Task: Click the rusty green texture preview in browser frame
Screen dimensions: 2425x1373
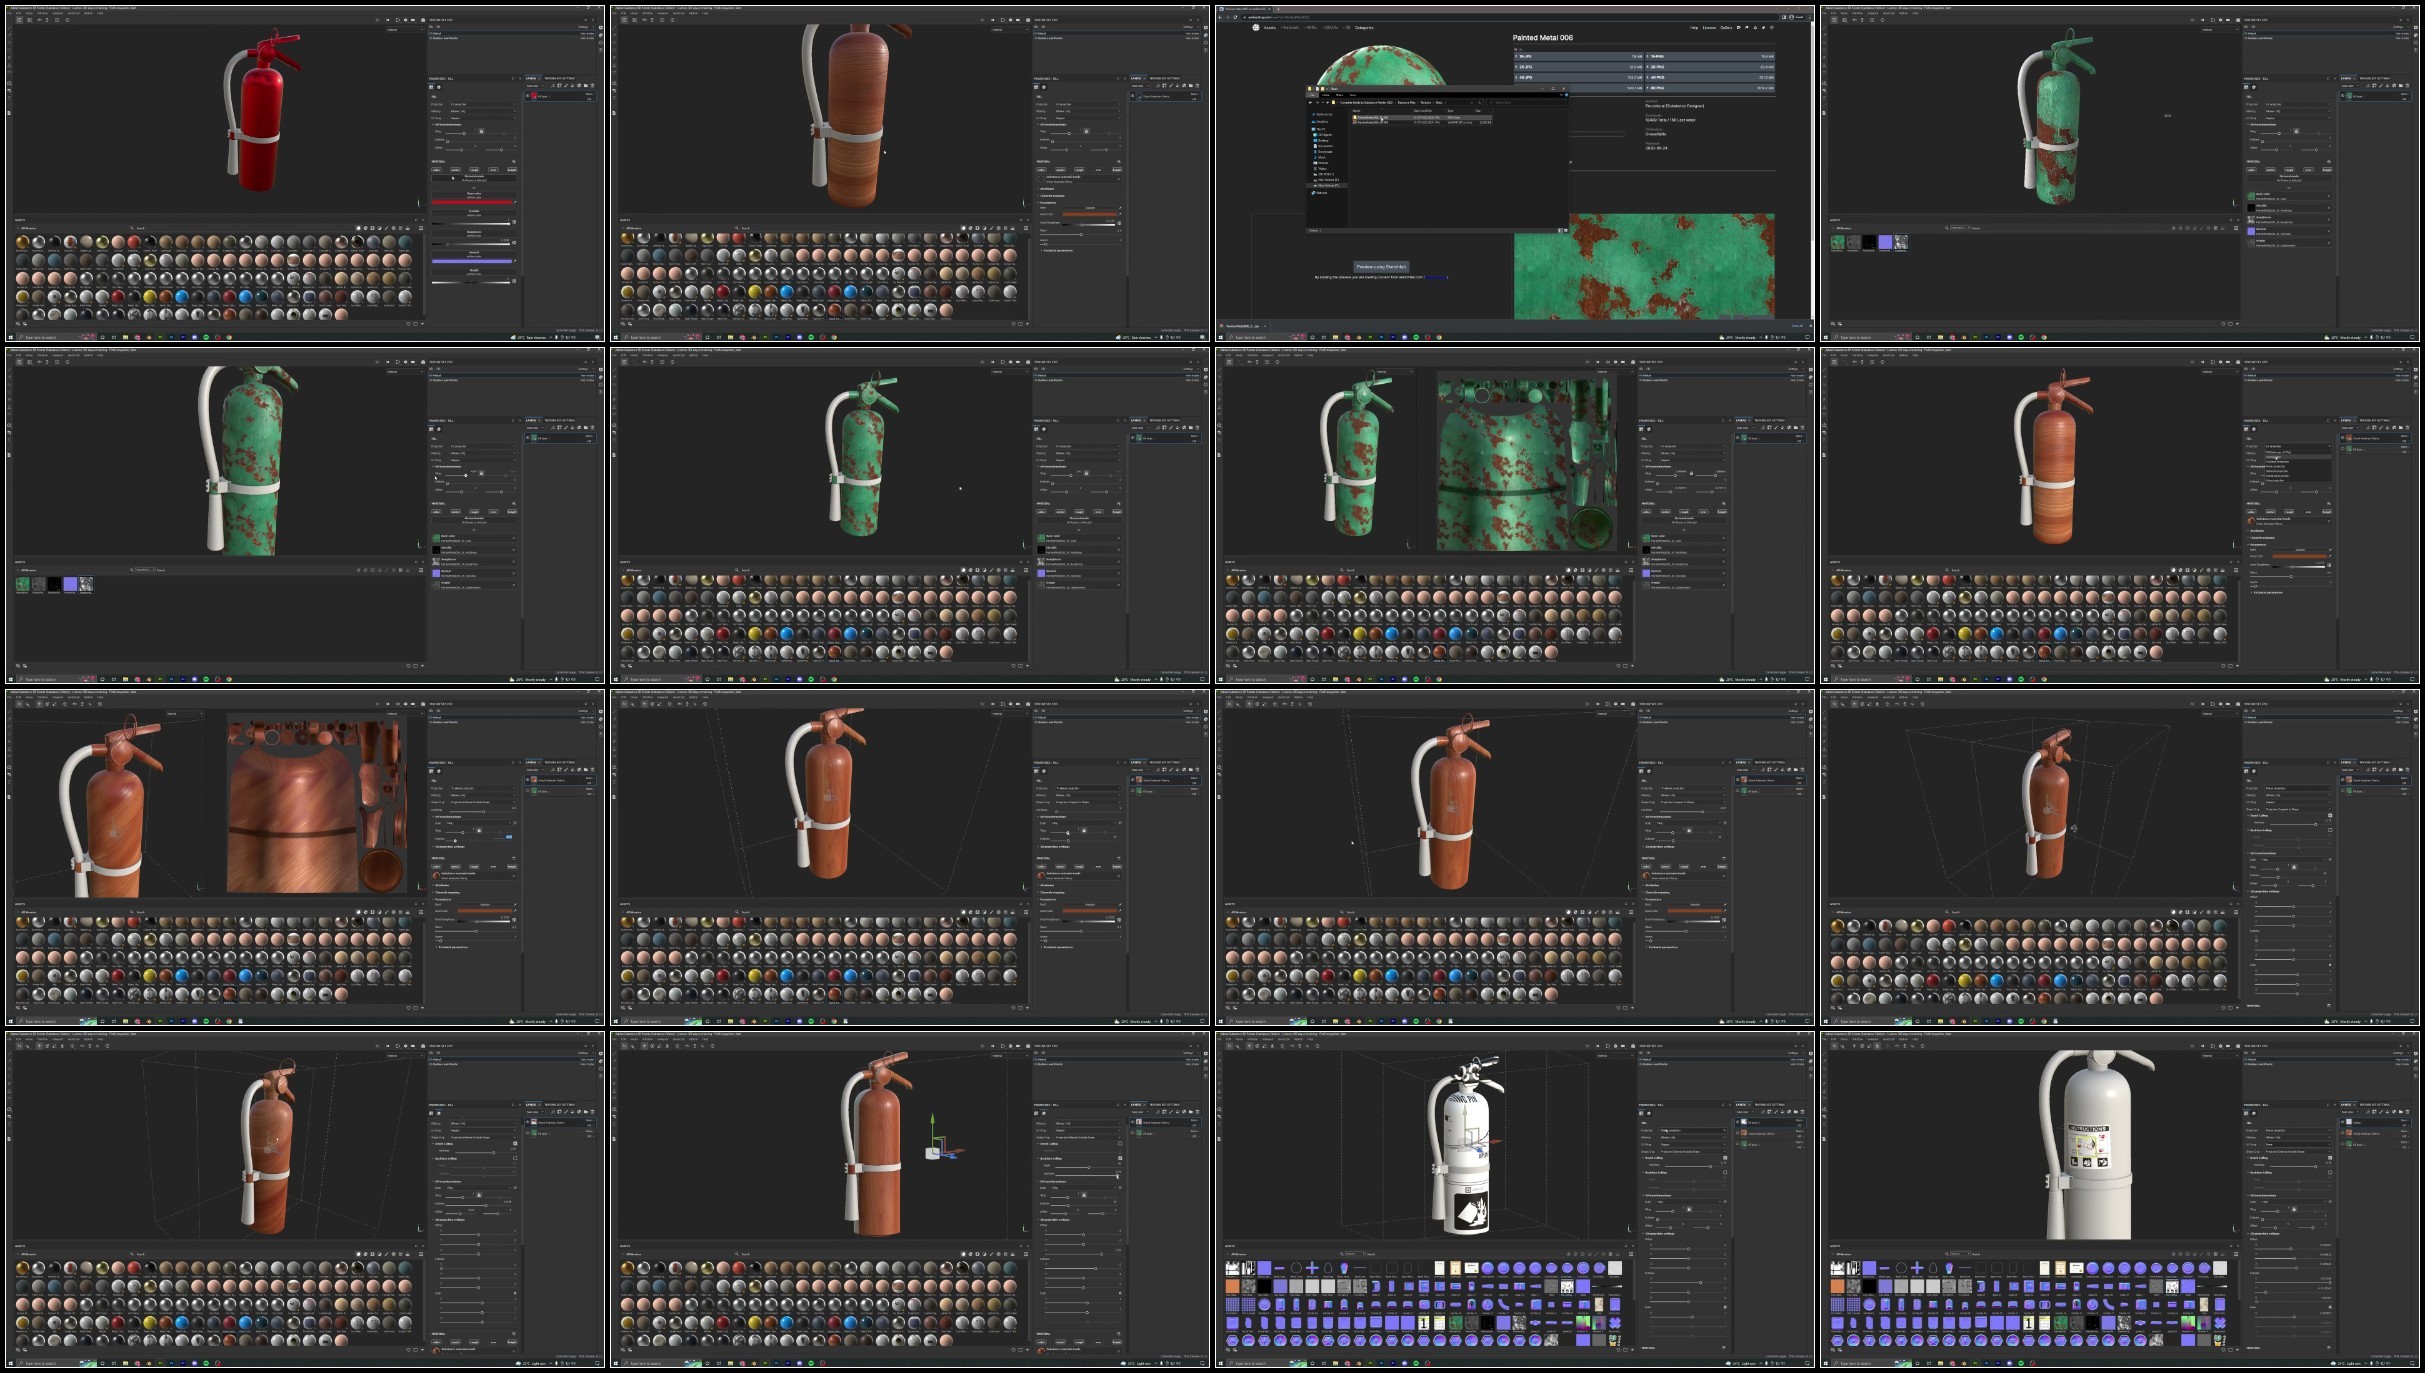Action: [1644, 267]
